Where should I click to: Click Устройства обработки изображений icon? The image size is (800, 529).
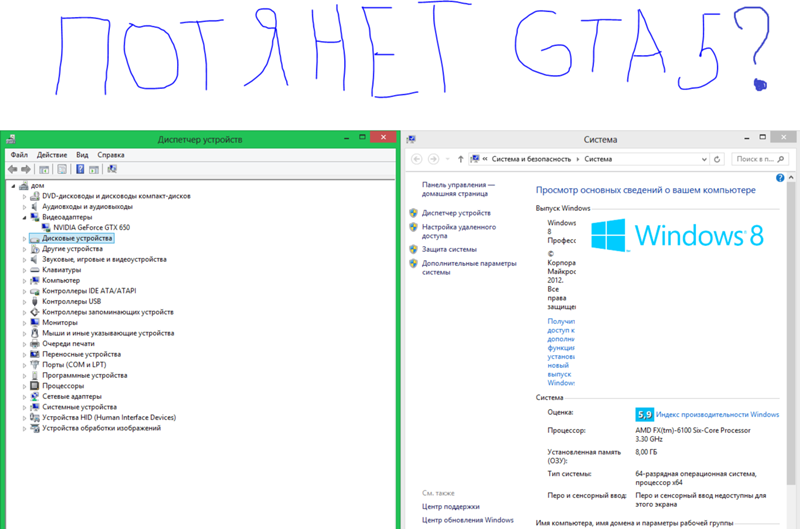pos(35,429)
